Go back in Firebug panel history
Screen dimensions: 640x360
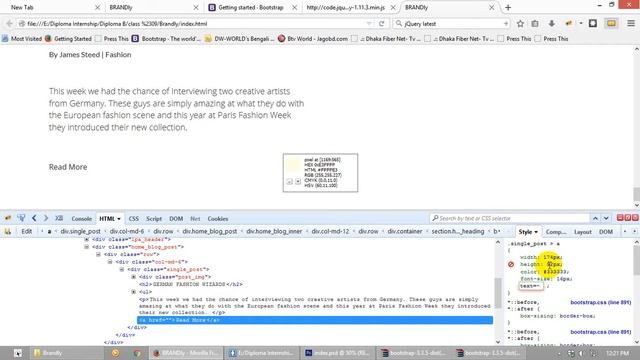[34, 218]
